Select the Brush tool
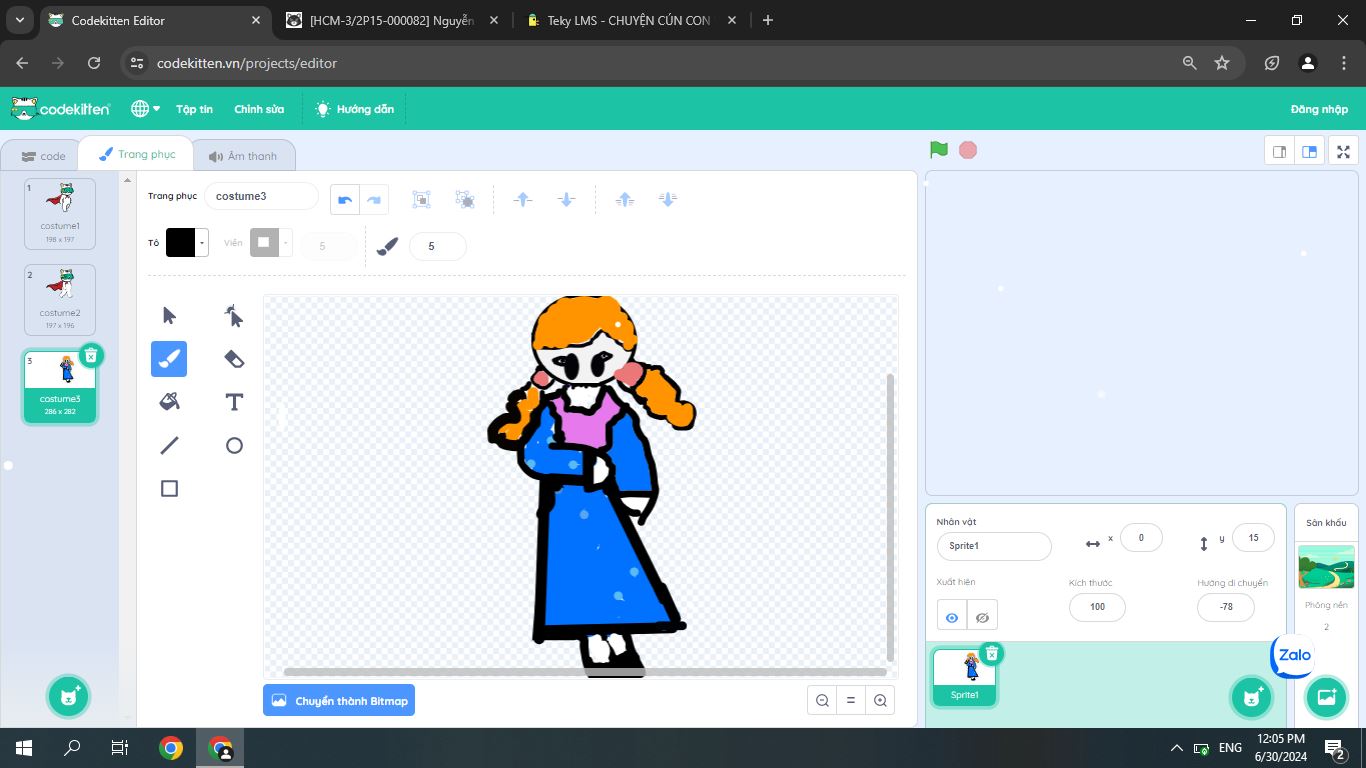The height and width of the screenshot is (768, 1366). [169, 359]
